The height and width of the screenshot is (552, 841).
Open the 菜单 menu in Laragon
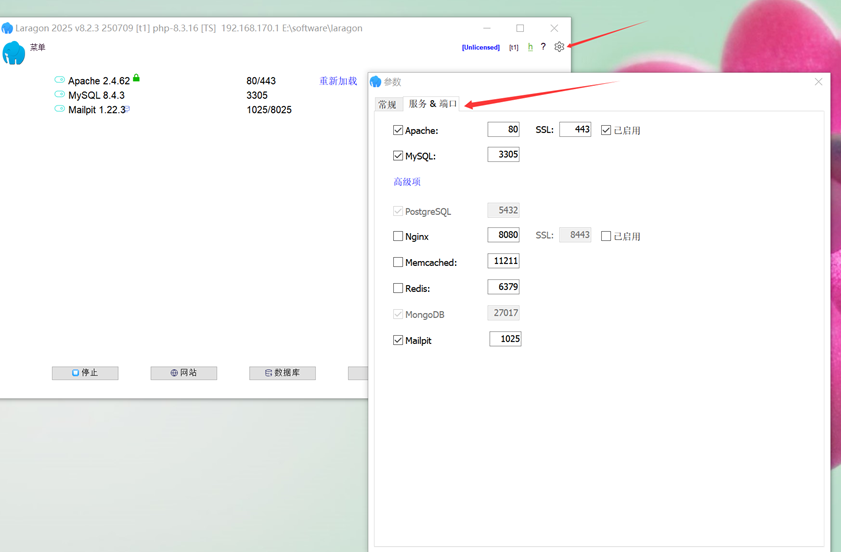pos(38,47)
